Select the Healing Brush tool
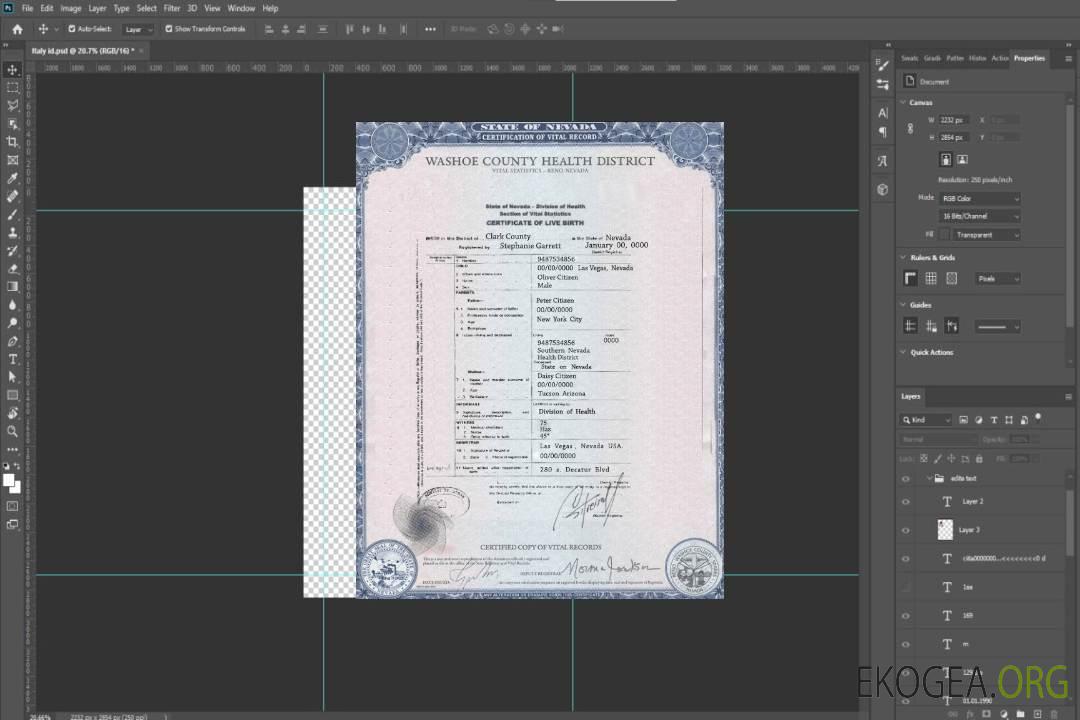 [12, 196]
